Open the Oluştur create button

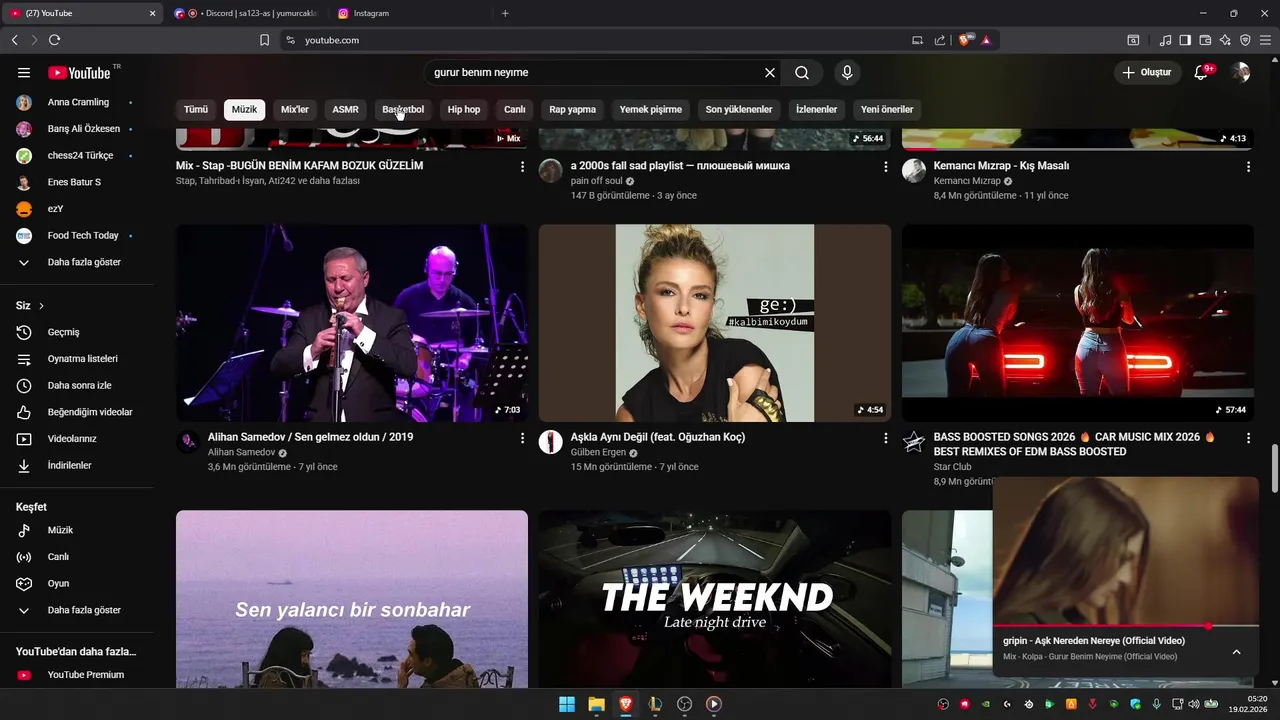pos(1148,72)
